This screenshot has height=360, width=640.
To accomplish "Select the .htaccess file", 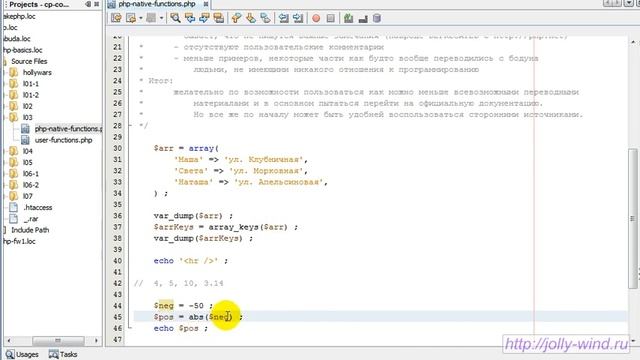I will pos(38,208).
